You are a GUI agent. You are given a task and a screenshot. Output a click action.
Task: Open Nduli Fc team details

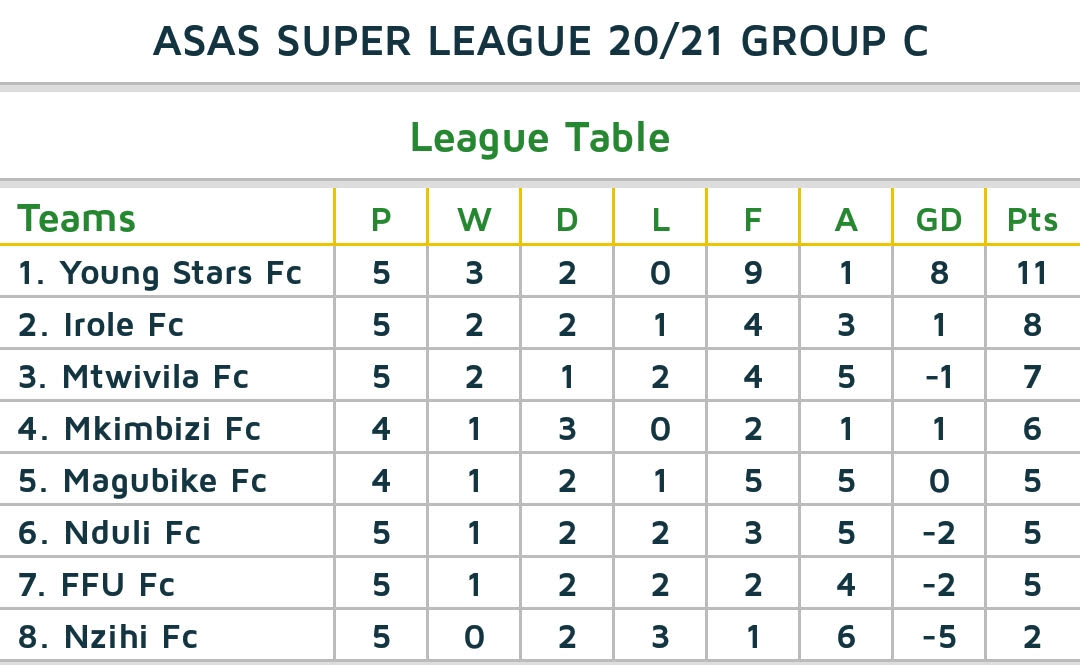[109, 532]
